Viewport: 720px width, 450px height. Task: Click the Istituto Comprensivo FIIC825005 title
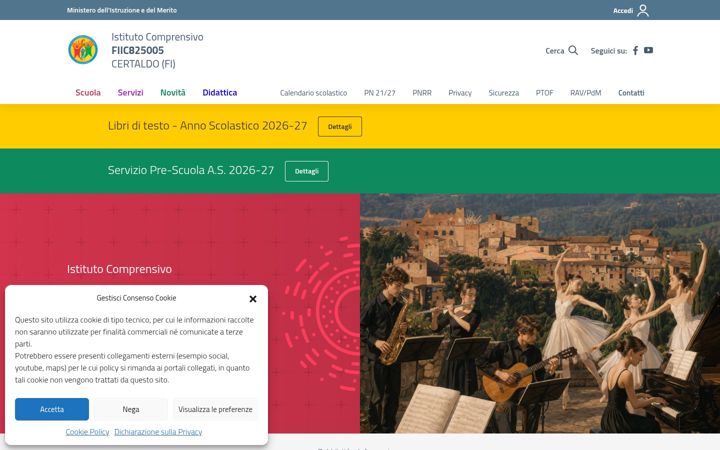tap(157, 50)
